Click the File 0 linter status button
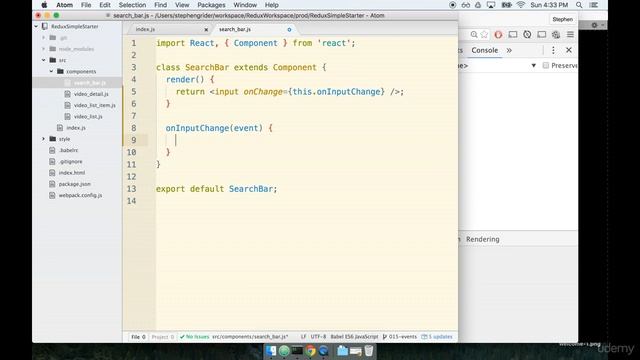The image size is (640, 360). [138, 337]
